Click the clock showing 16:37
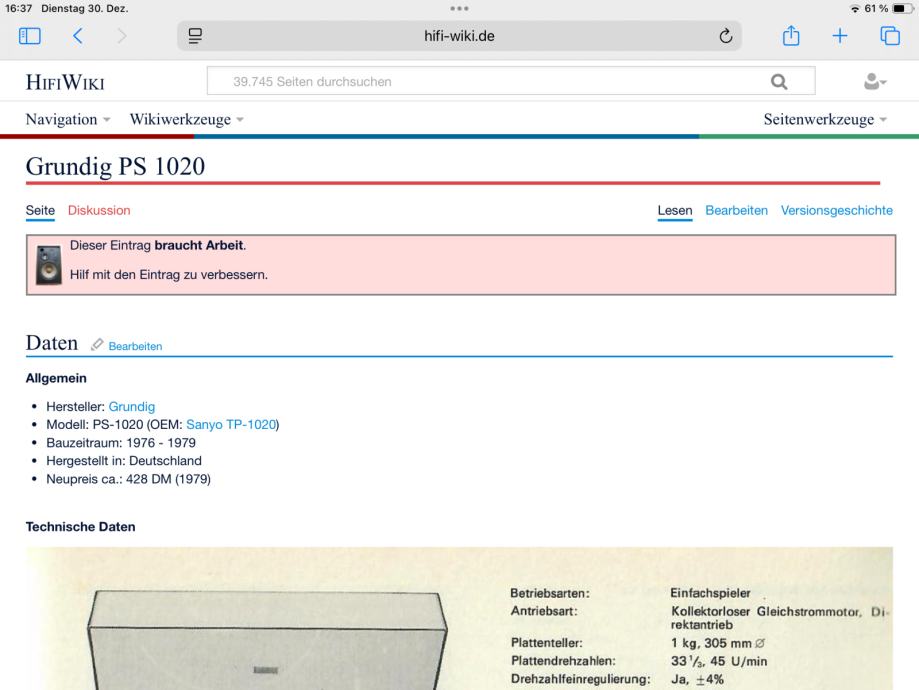The height and width of the screenshot is (690, 919). point(18,9)
